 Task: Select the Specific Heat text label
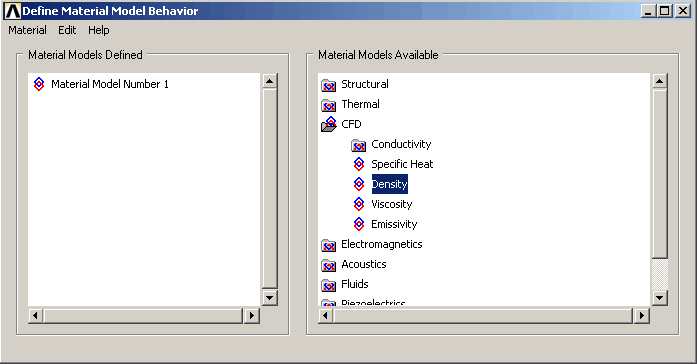(402, 164)
